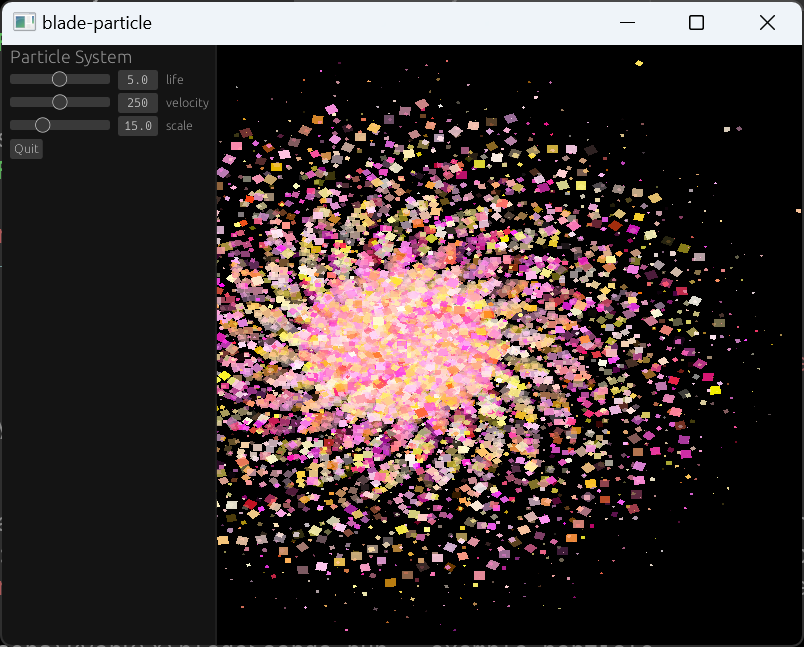This screenshot has width=804, height=647.
Task: Click the blade-particle application icon in title bar
Action: pos(22,21)
